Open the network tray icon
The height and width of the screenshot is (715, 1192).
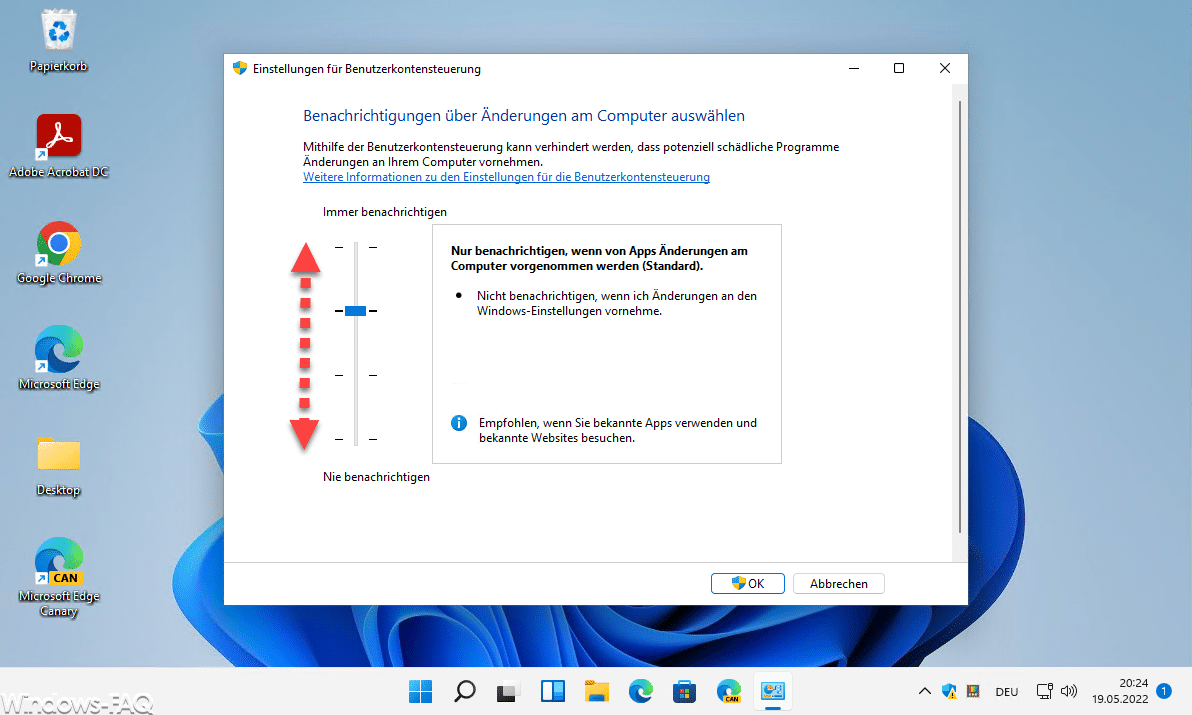(1045, 691)
